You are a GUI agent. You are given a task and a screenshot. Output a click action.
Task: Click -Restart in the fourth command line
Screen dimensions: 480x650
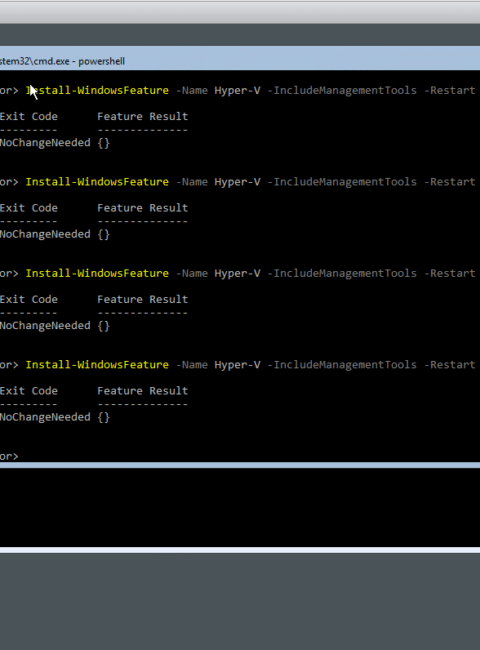point(450,365)
